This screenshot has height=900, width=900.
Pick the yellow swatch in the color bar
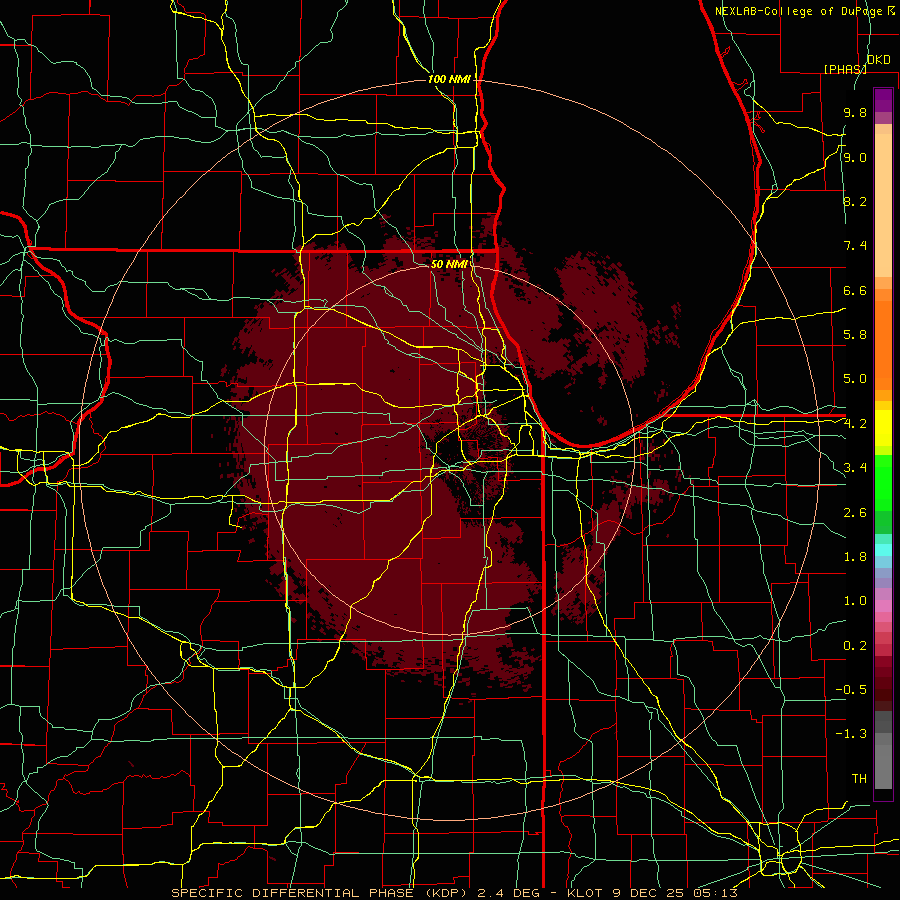pos(883,428)
